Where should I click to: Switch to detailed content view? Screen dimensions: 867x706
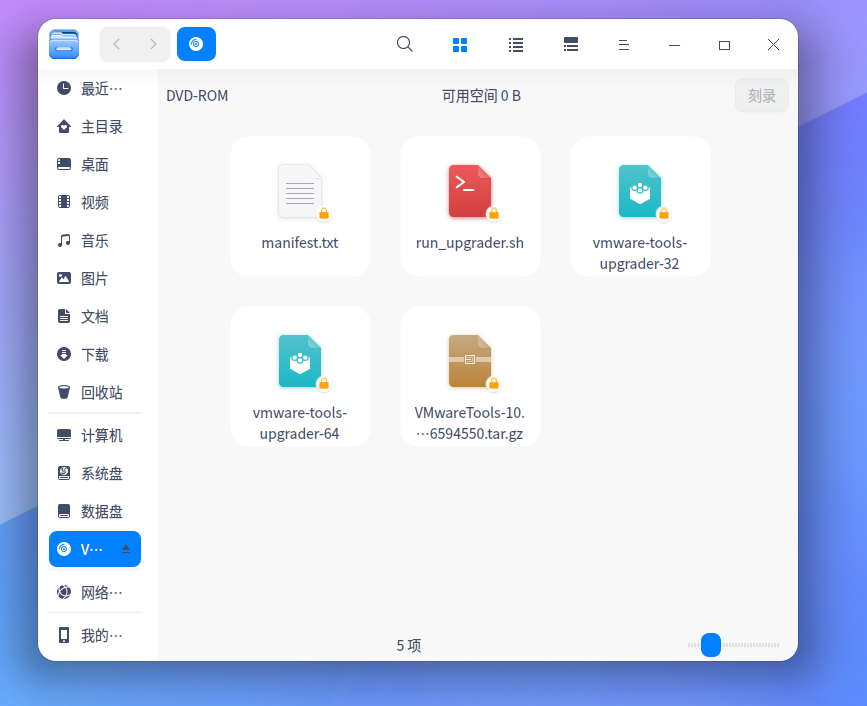(570, 44)
